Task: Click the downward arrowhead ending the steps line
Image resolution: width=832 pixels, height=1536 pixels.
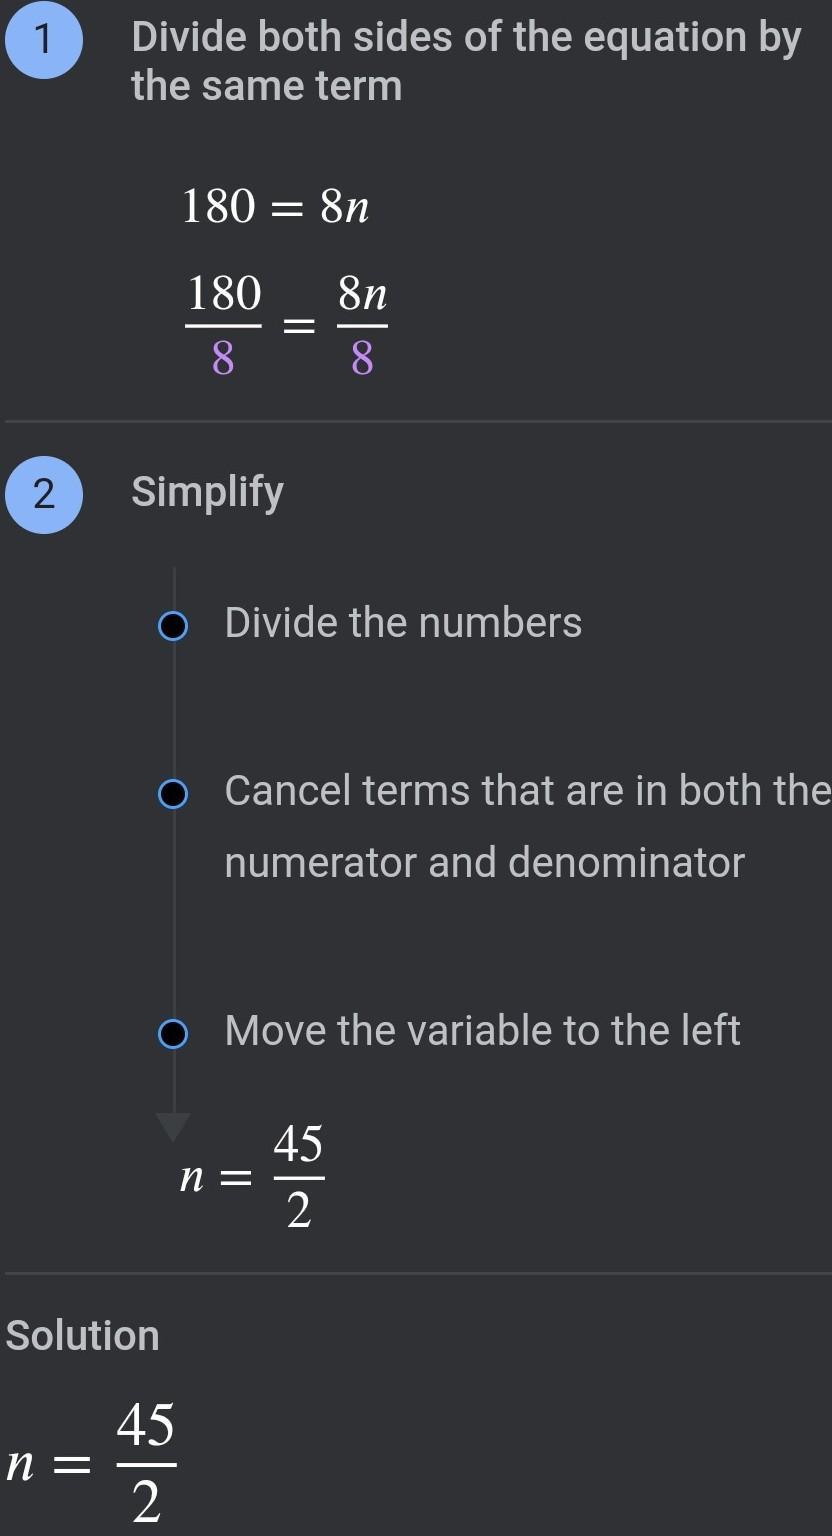Action: [173, 1127]
